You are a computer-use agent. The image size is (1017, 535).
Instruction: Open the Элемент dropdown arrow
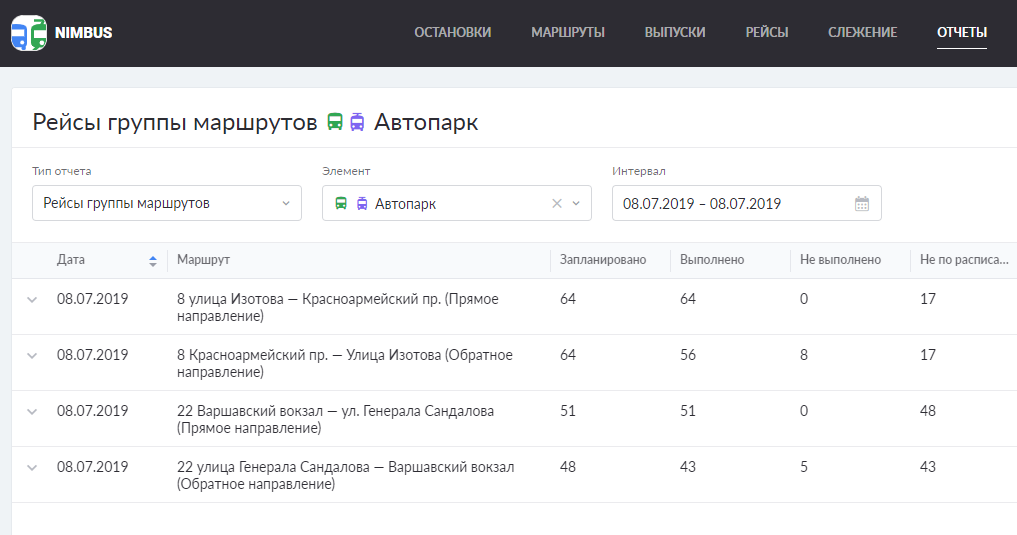pos(576,204)
